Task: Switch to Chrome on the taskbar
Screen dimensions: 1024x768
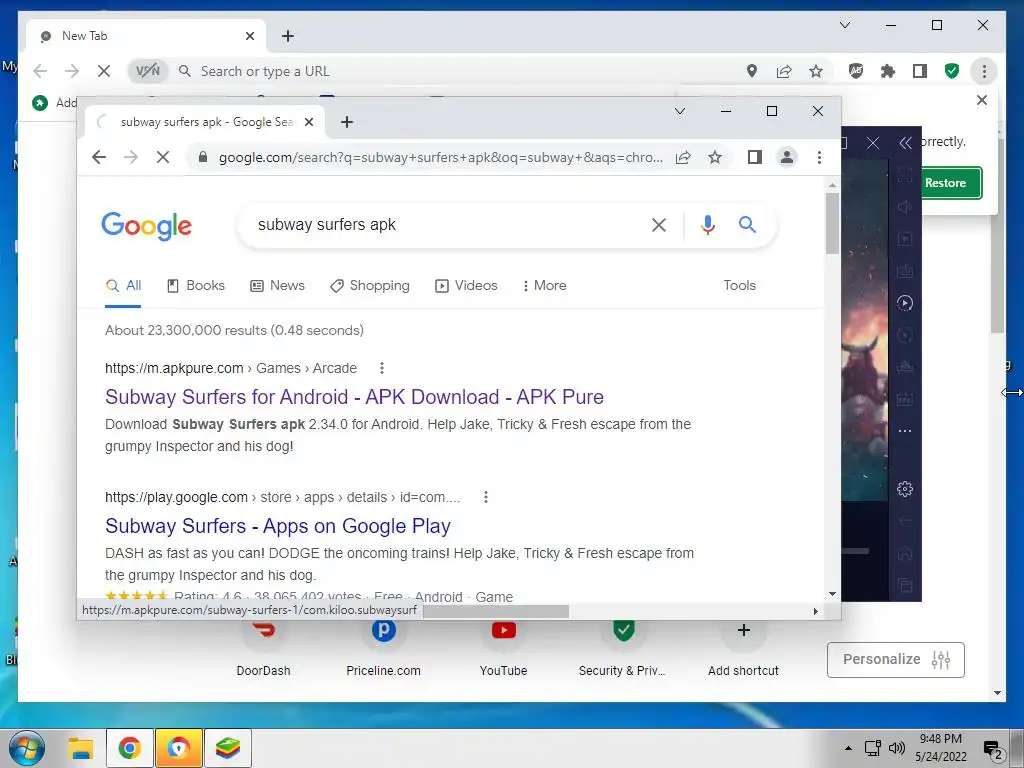Action: point(130,748)
